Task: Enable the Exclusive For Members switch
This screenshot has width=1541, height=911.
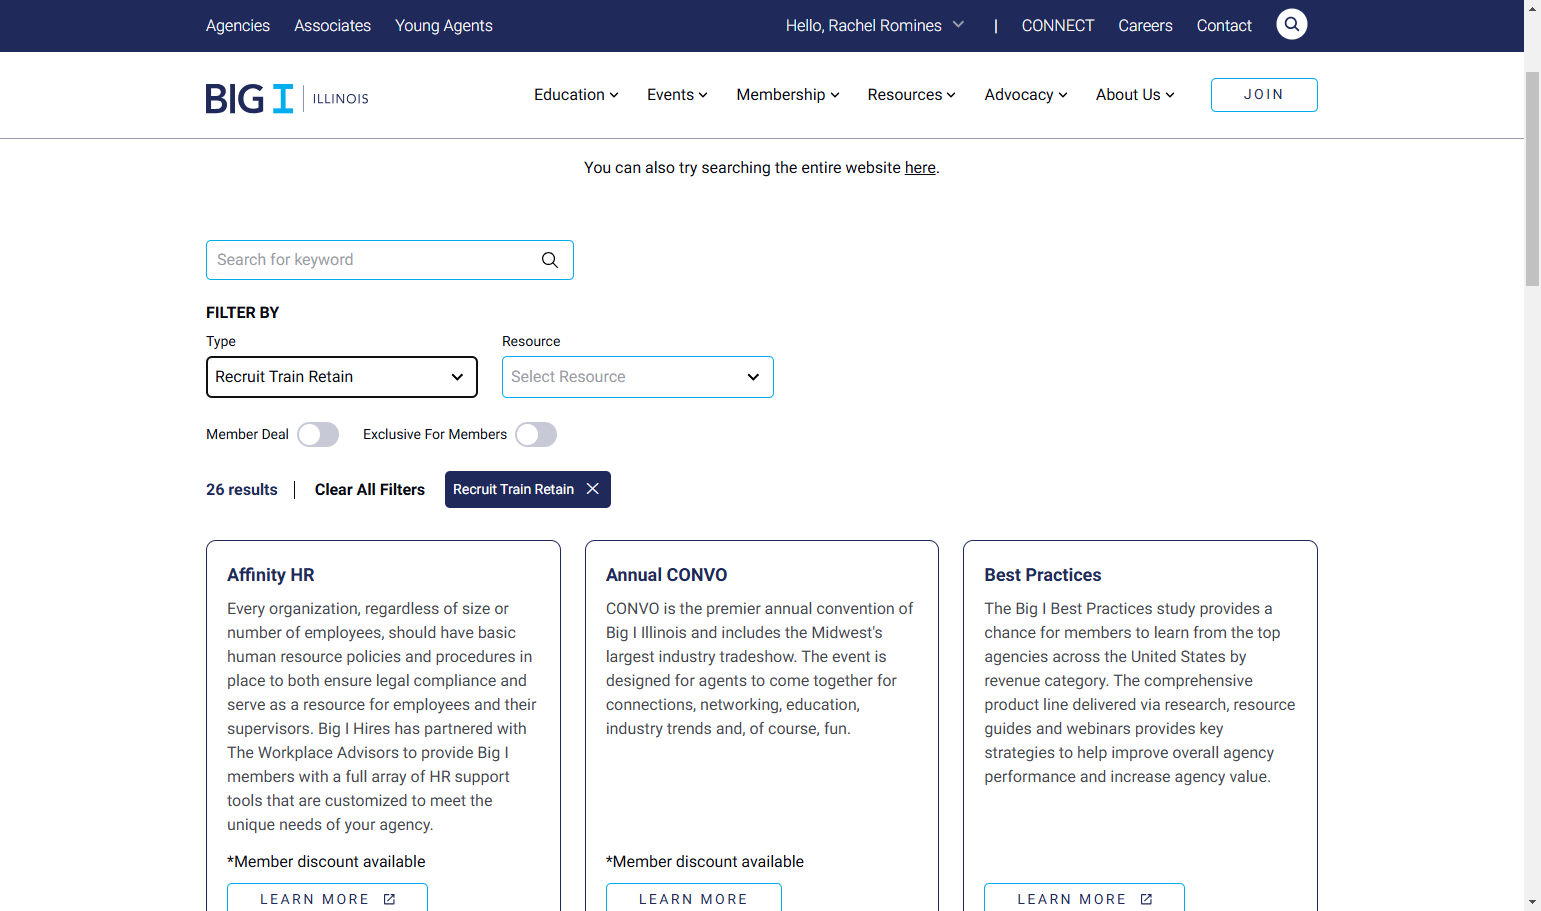Action: click(x=536, y=434)
